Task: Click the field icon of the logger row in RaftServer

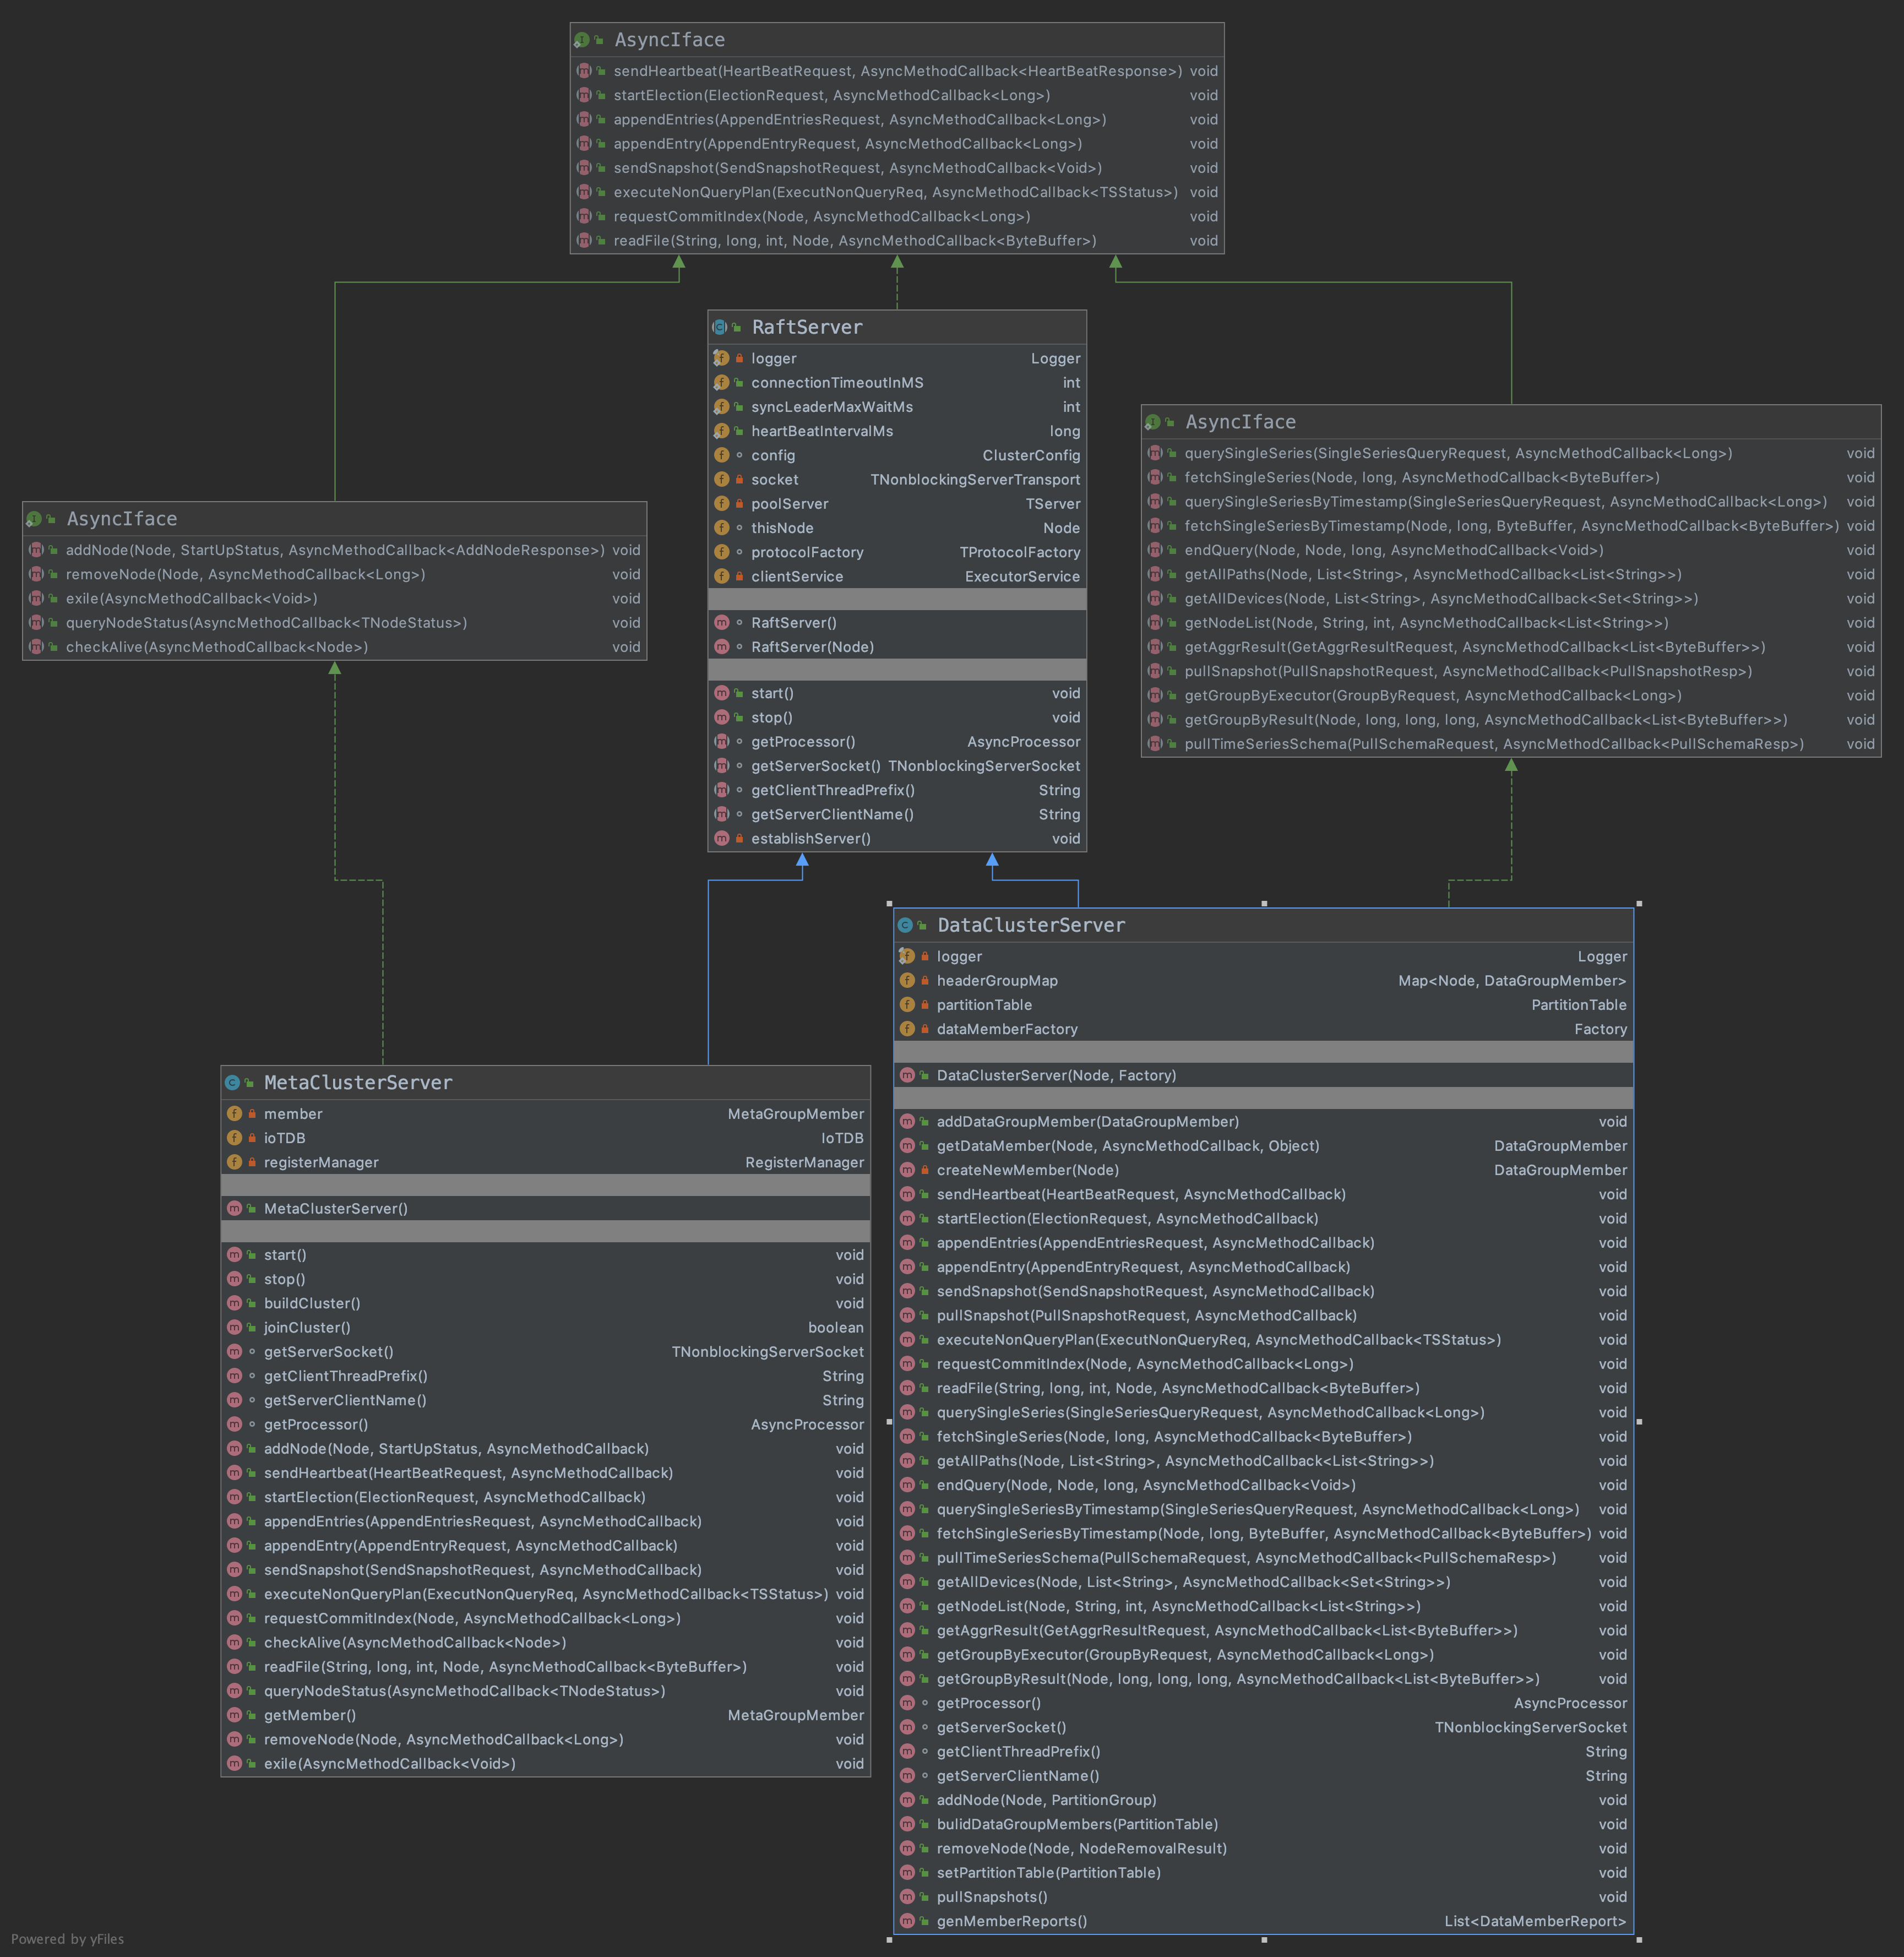Action: pyautogui.click(x=721, y=358)
